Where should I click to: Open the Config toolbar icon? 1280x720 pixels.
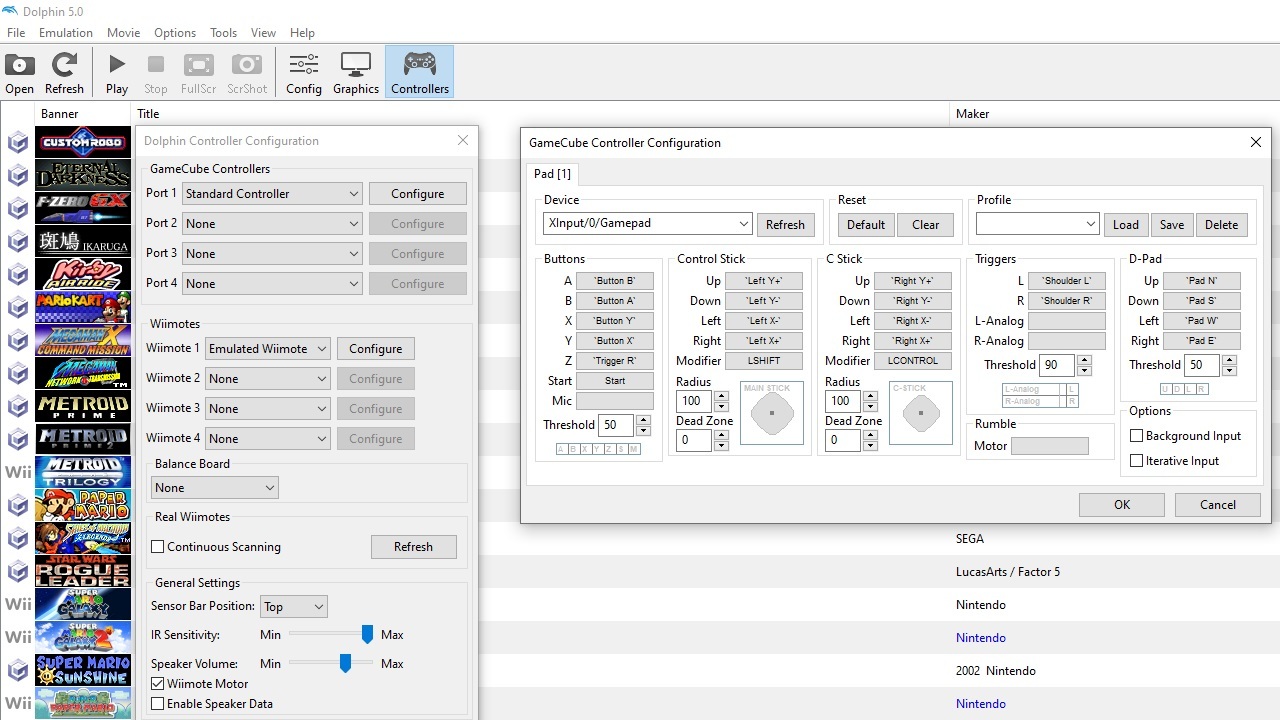[304, 74]
